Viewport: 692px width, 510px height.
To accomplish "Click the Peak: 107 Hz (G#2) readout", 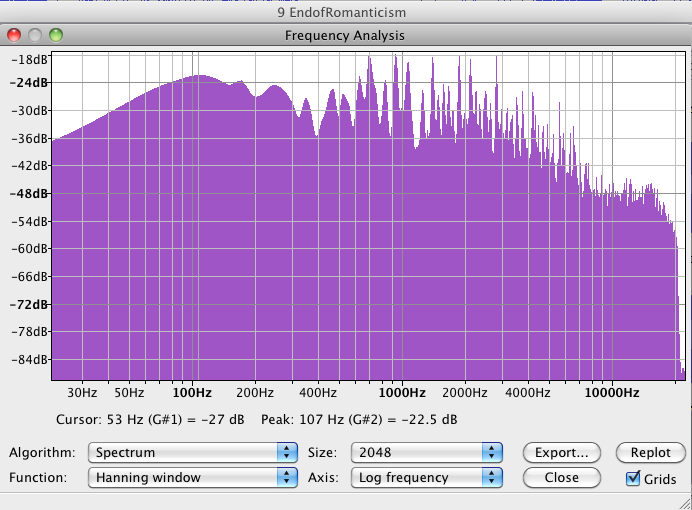I will click(x=359, y=419).
